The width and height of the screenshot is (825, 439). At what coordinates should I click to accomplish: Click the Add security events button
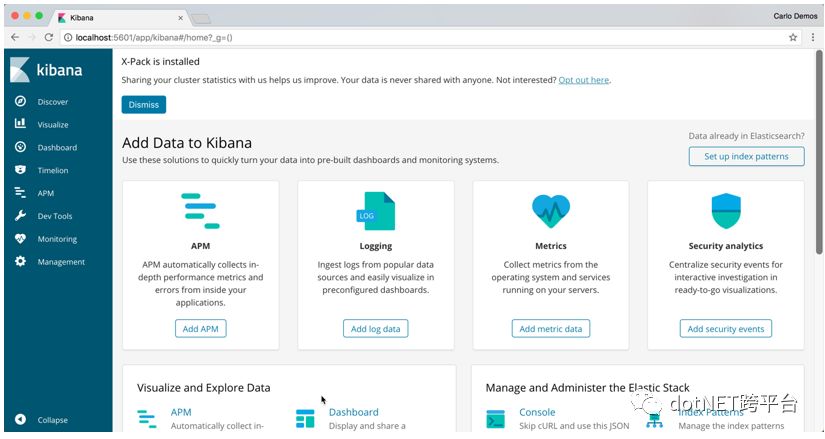(726, 328)
